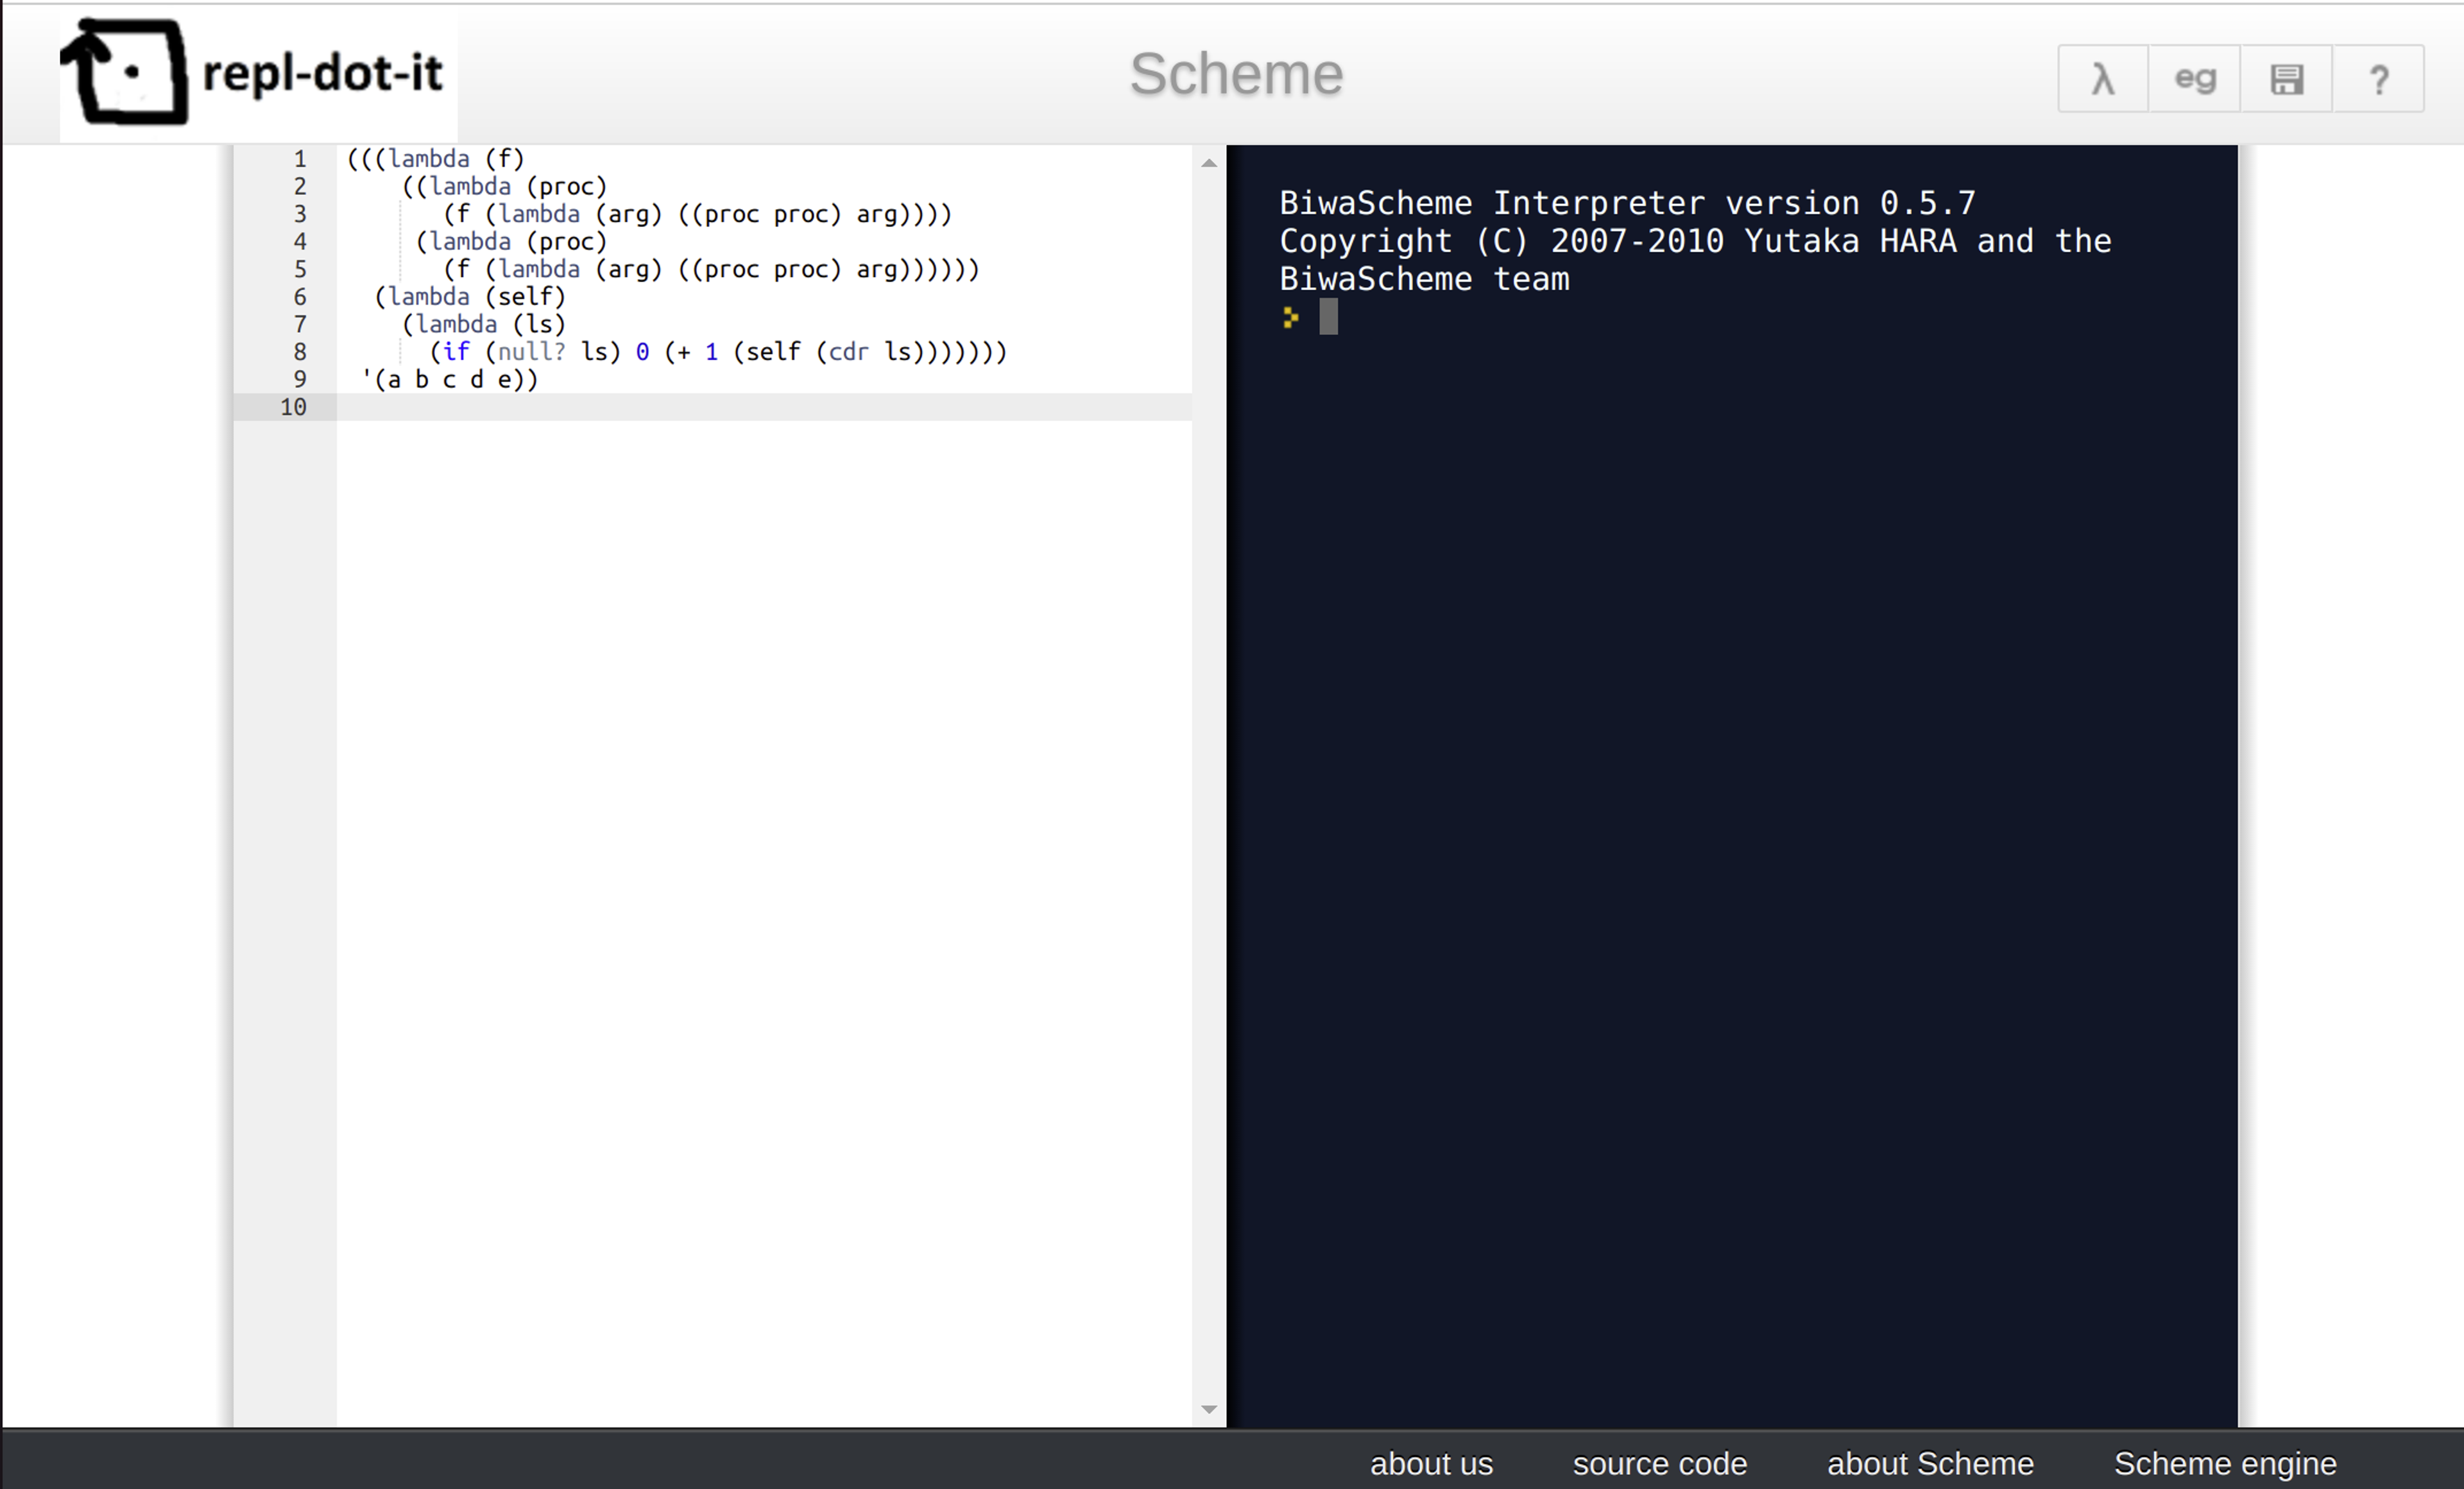Click "BiwaScheme Interpreter version 0.5.7" console text
The image size is (2464, 1489).
click(x=1628, y=203)
